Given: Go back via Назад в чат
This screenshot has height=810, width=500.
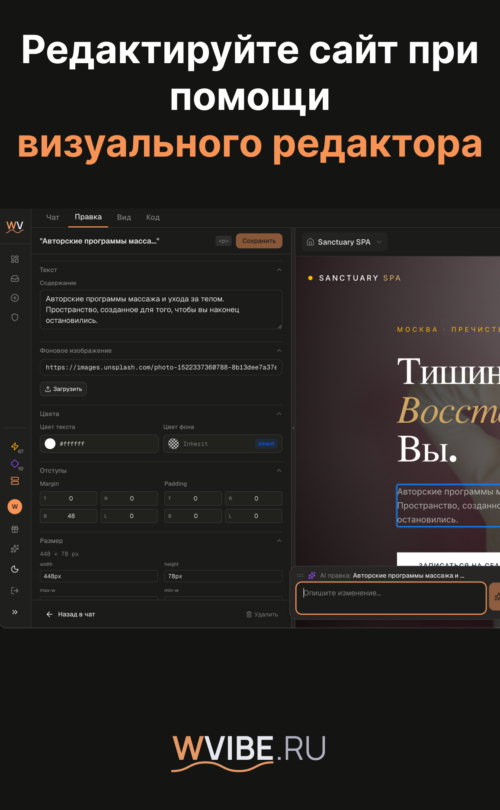Looking at the screenshot, I should pos(71,614).
